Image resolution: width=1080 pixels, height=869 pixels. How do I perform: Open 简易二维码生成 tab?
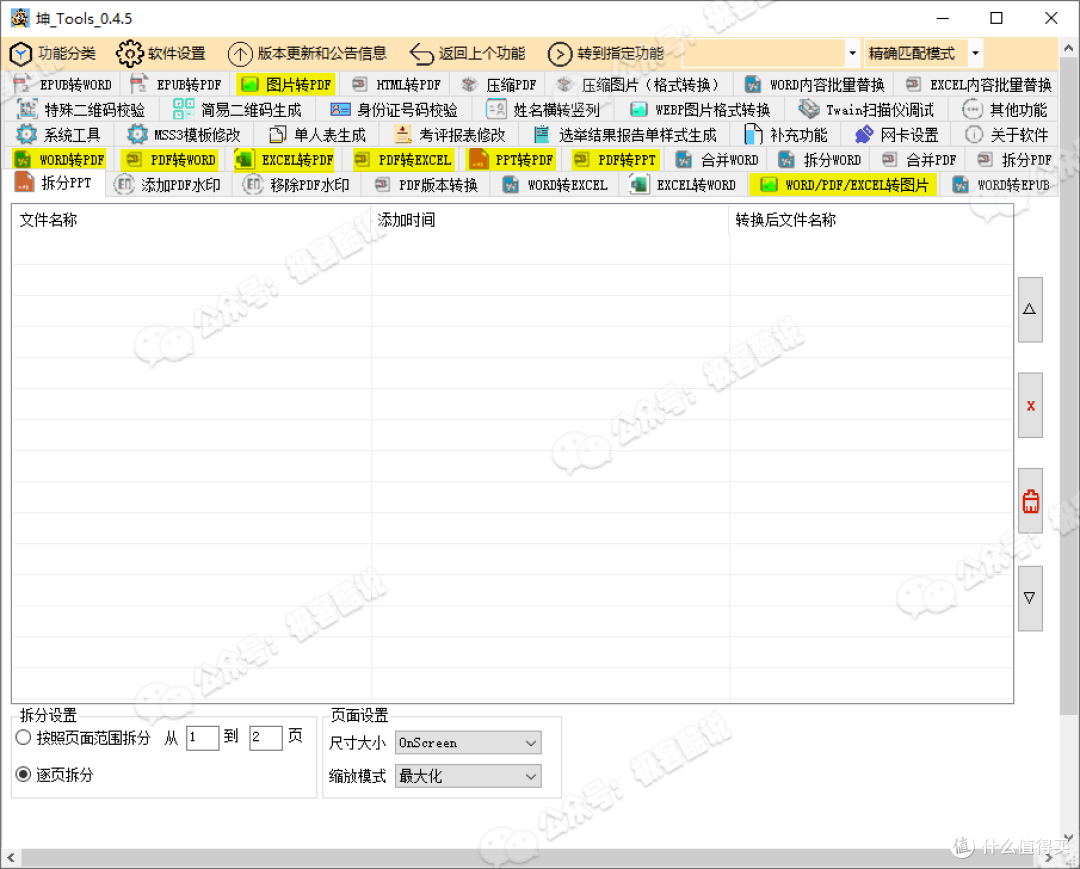(238, 110)
